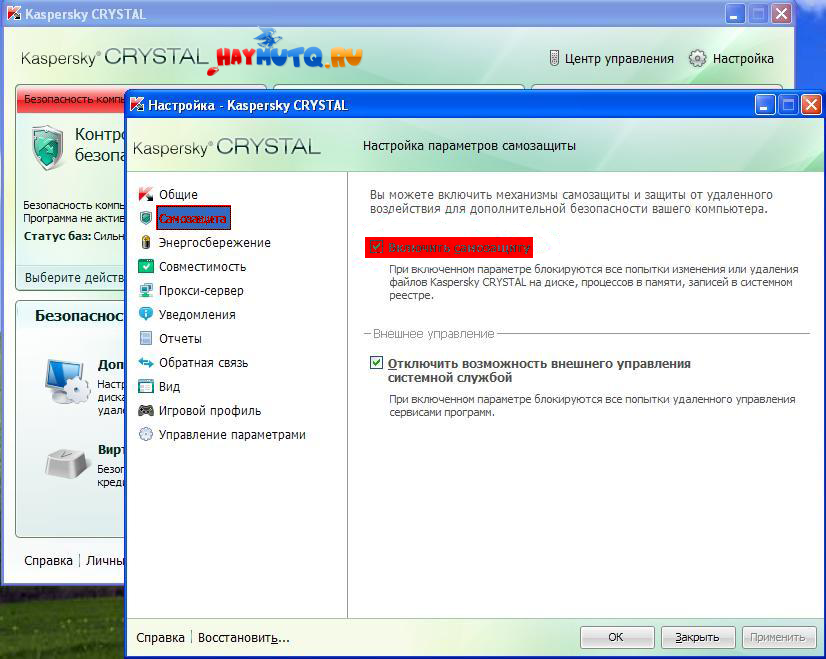The height and width of the screenshot is (659, 826).
Task: Open the Совместимость settings section
Action: [202, 267]
